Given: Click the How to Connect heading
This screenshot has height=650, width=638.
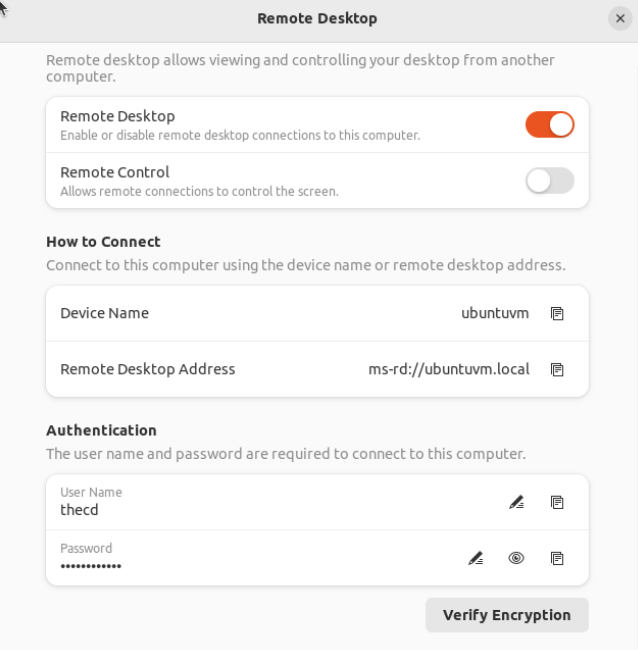Looking at the screenshot, I should 103,242.
